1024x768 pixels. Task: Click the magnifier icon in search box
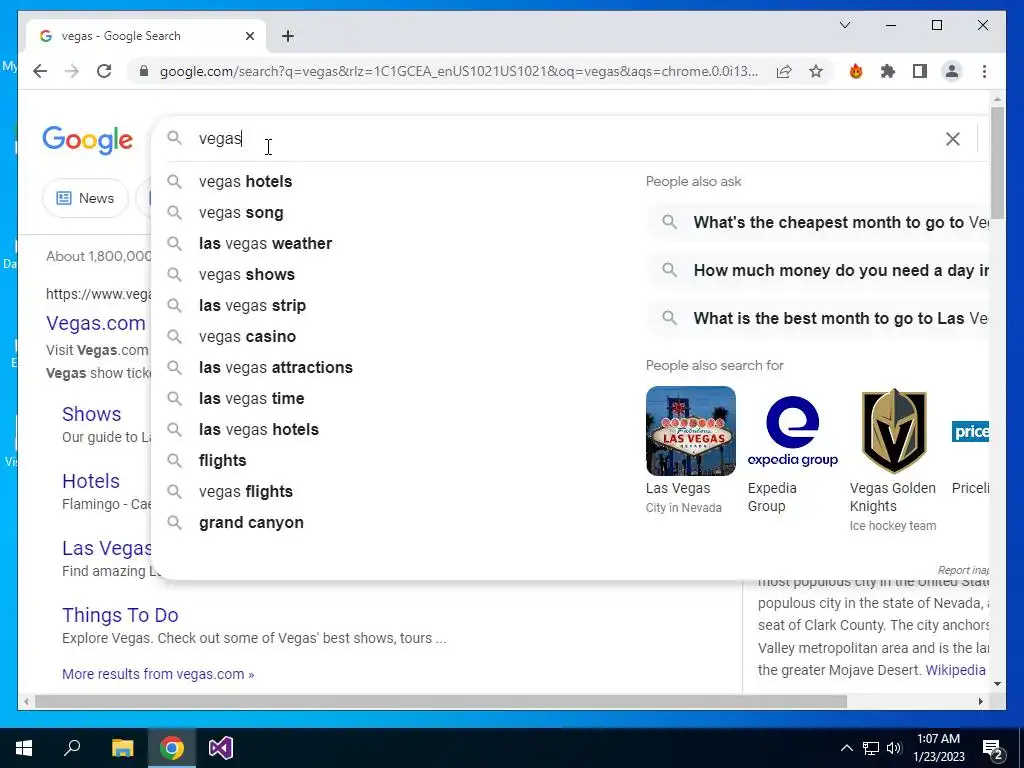pyautogui.click(x=174, y=138)
